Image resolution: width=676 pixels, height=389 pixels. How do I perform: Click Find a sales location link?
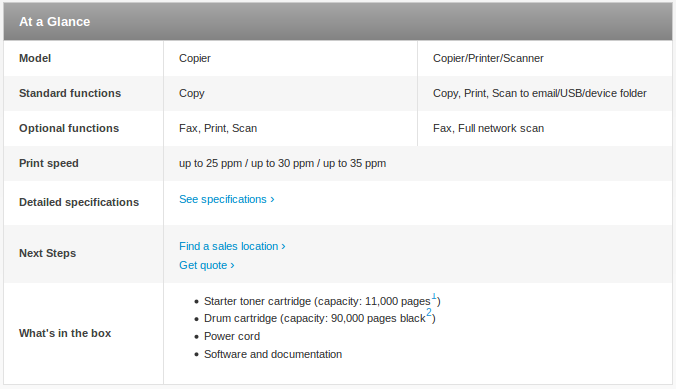click(x=232, y=246)
